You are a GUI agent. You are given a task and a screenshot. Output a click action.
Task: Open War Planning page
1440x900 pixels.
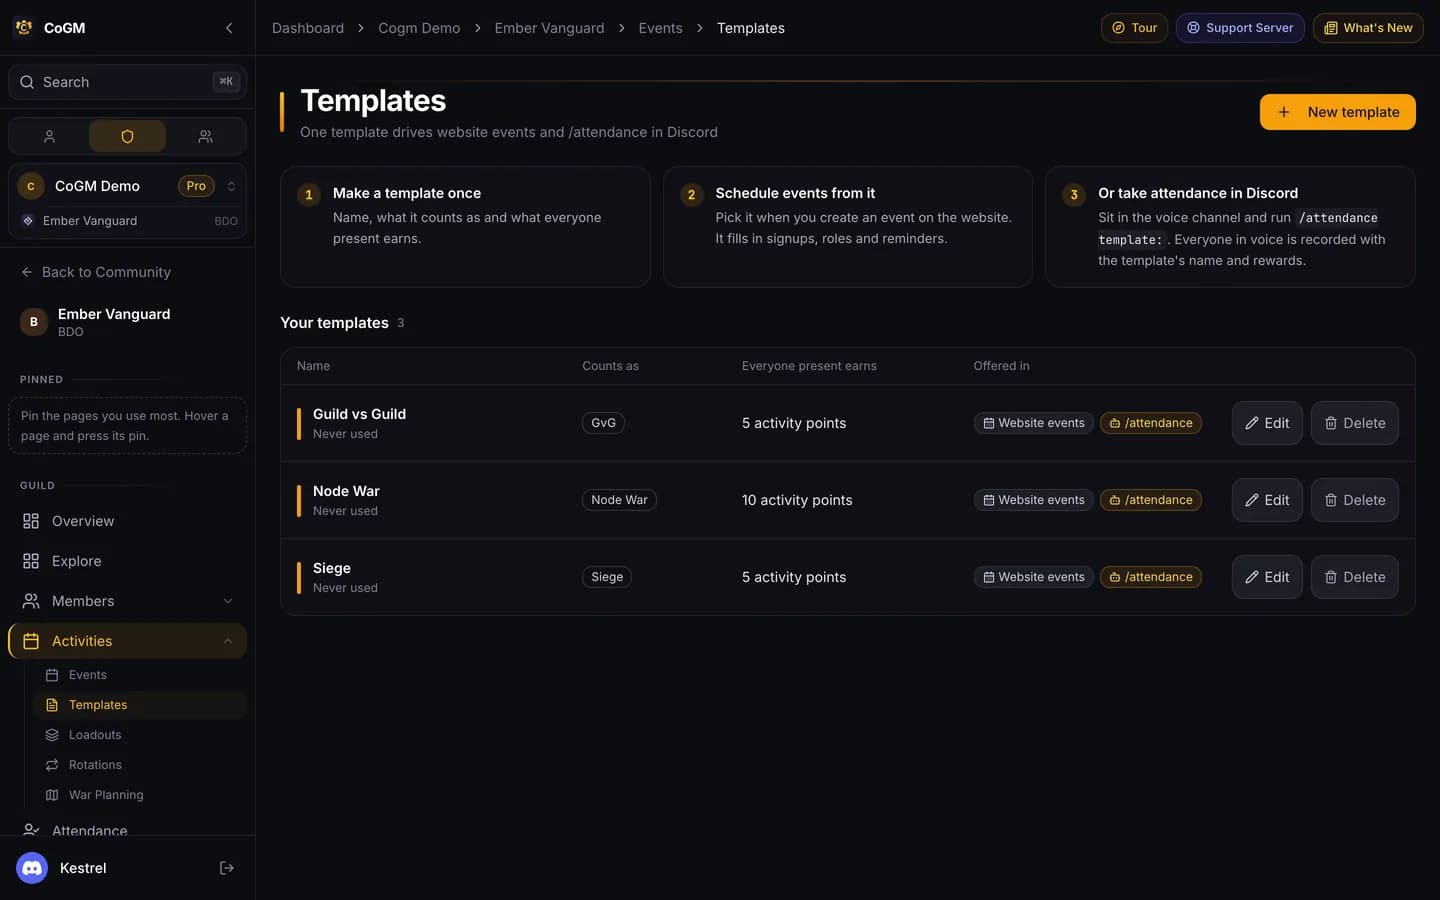point(139,795)
